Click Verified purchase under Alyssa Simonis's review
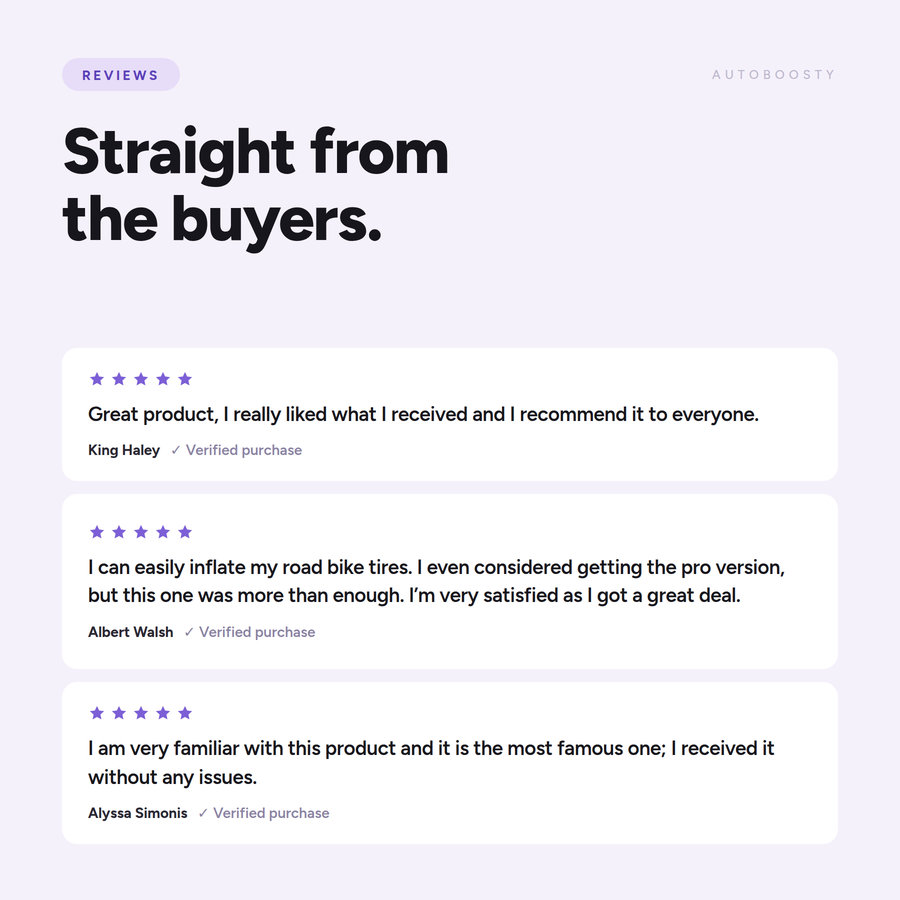This screenshot has height=900, width=900. pyautogui.click(x=271, y=813)
